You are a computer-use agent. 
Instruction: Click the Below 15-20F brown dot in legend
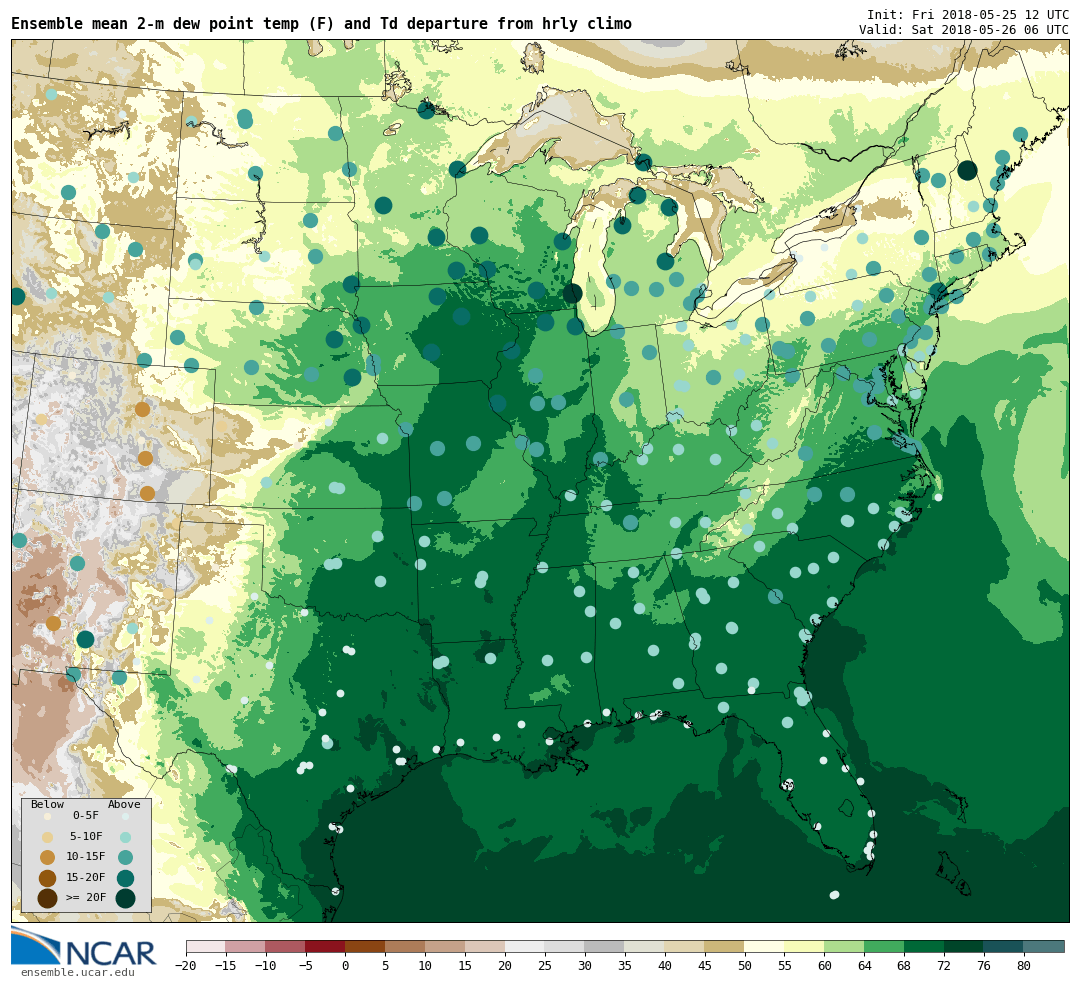coord(48,878)
